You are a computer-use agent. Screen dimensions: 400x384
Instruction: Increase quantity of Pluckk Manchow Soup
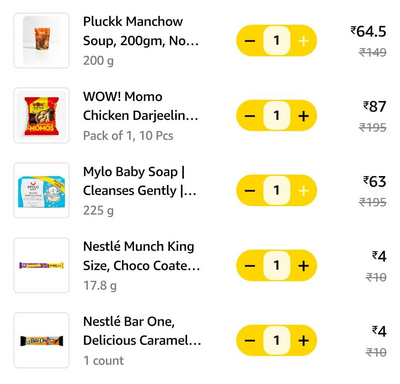303,41
